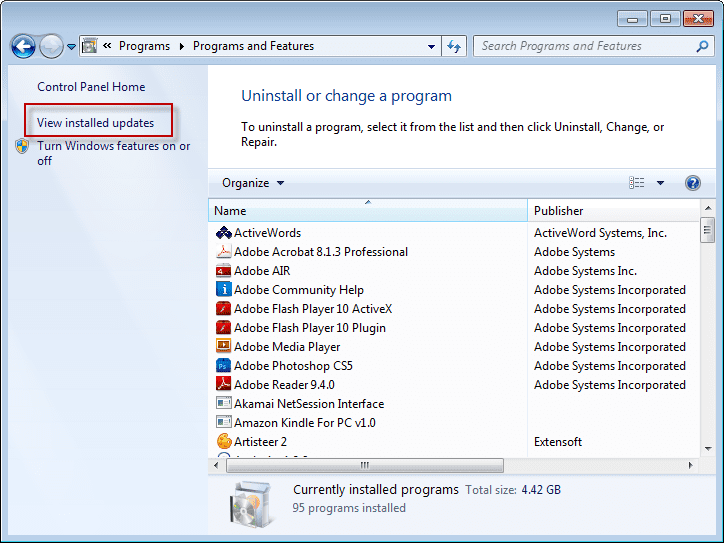724x543 pixels.
Task: Click the Extensoft publisher cell
Action: point(558,442)
